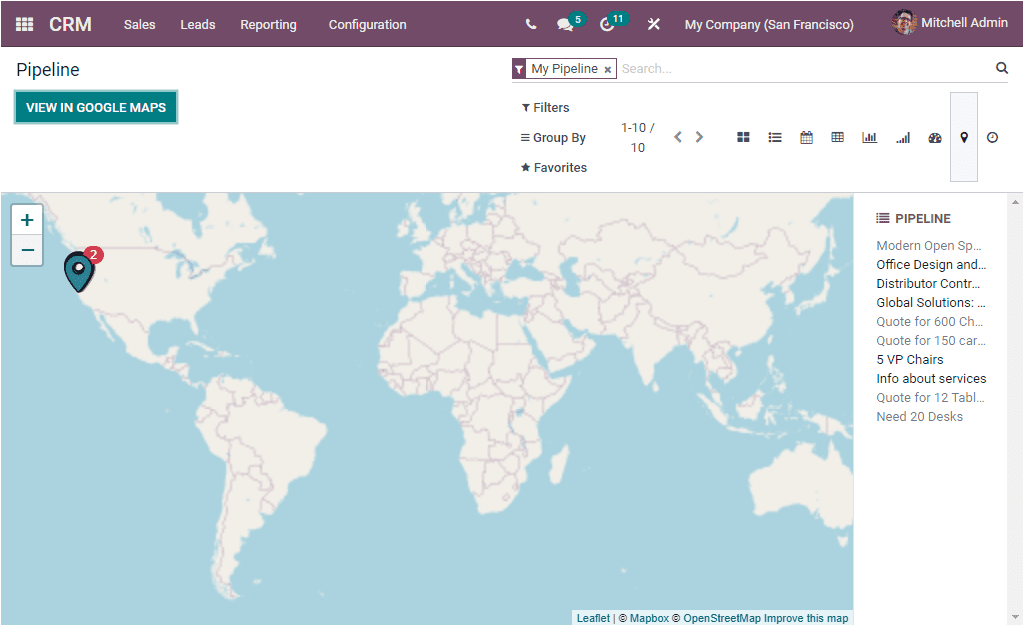Image resolution: width=1024 pixels, height=626 pixels.
Task: Open the apps menu grid
Action: [x=24, y=22]
